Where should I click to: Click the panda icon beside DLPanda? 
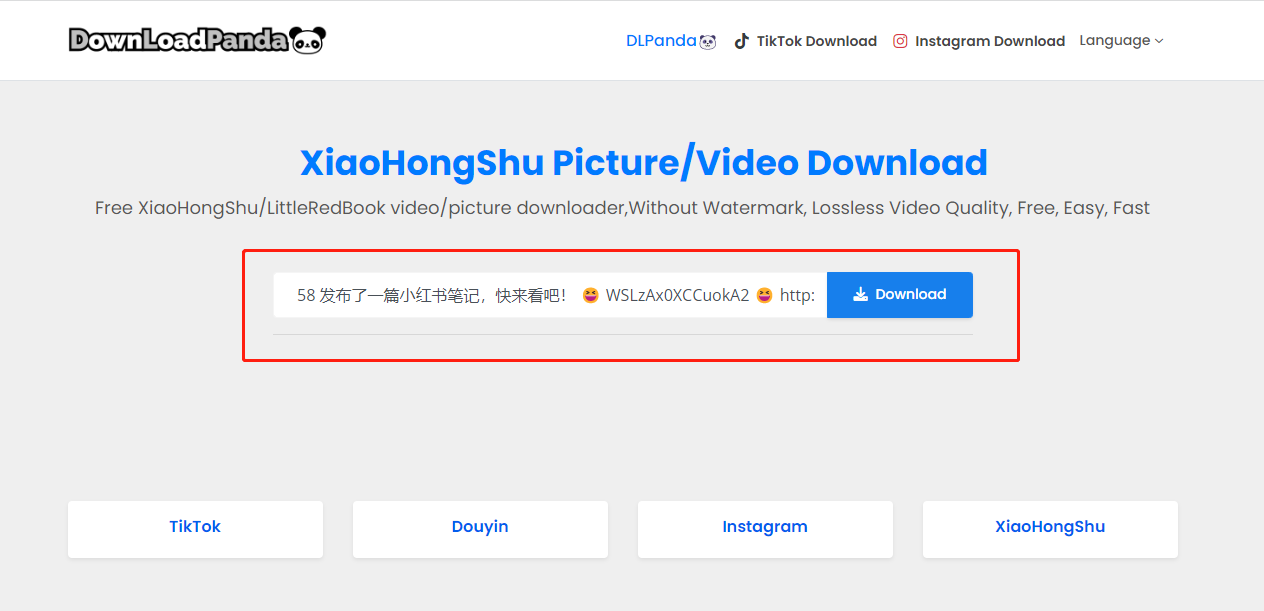click(x=708, y=41)
